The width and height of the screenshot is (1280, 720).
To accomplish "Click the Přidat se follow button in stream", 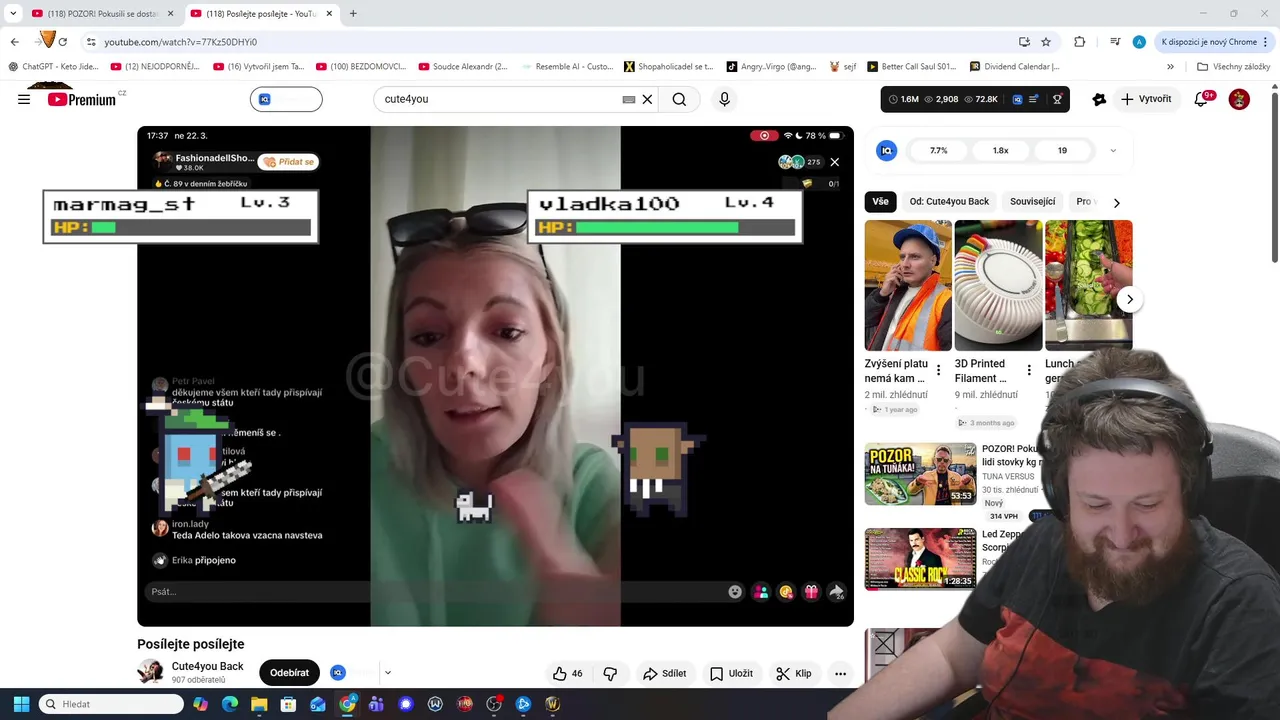I will [289, 162].
